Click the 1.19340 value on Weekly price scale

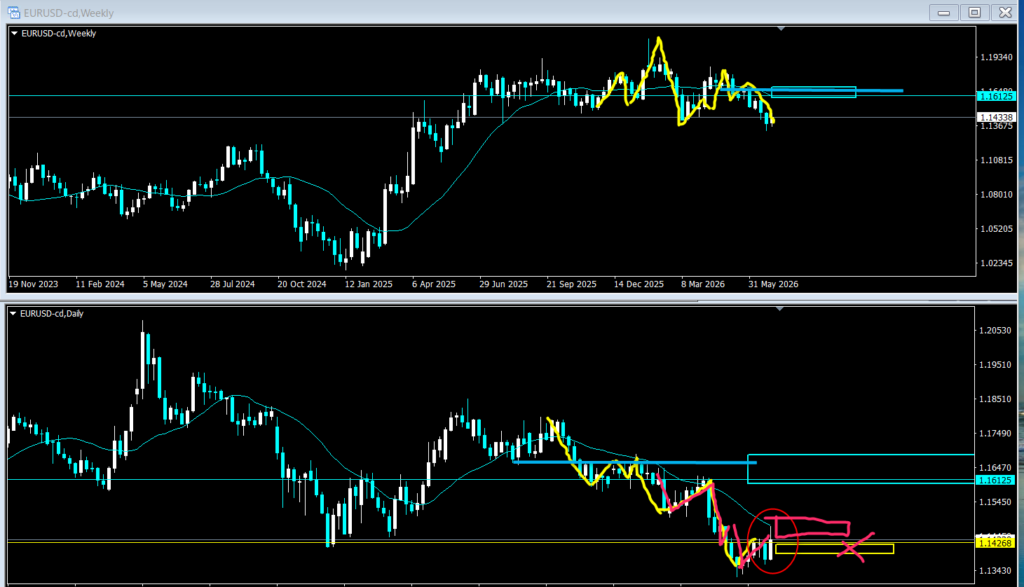pyautogui.click(x=997, y=57)
